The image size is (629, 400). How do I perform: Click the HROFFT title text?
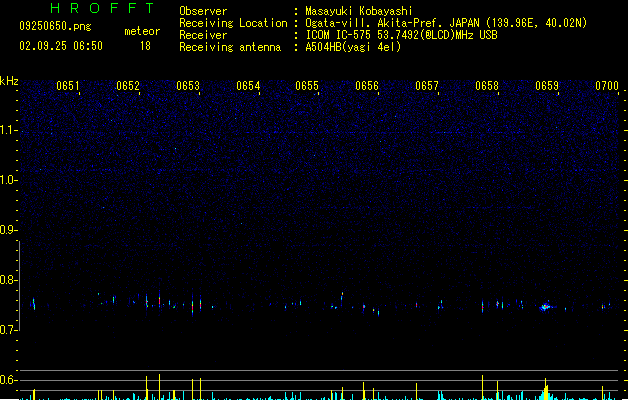102,8
